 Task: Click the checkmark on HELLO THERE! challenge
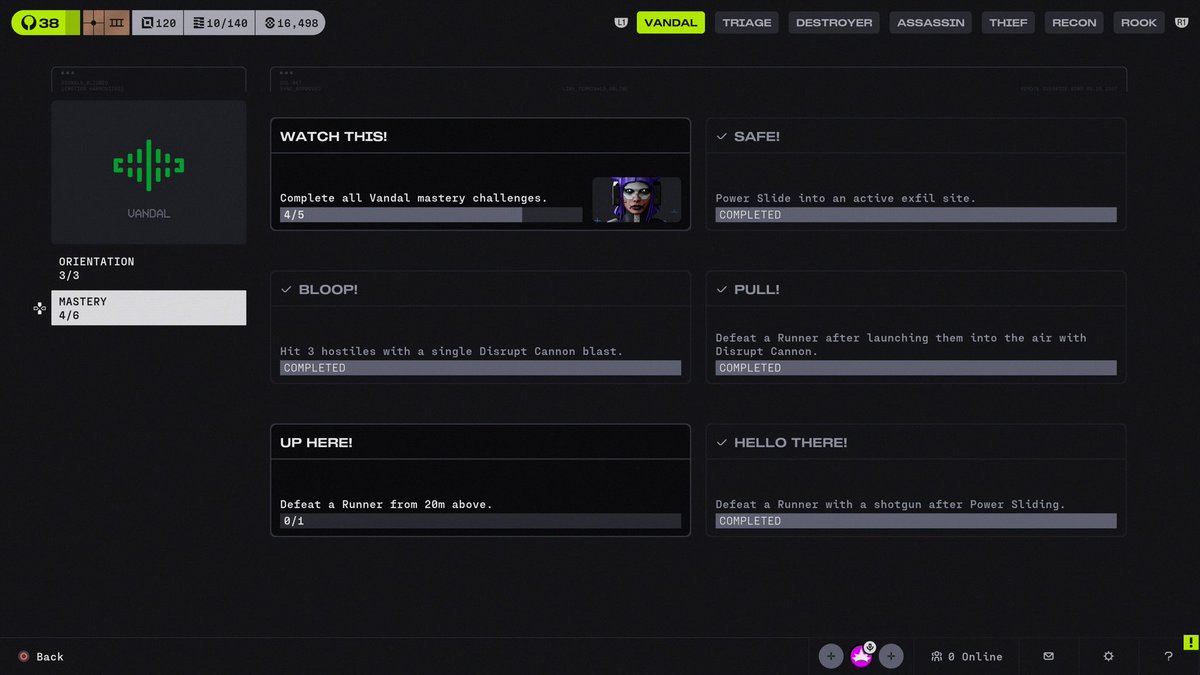coord(722,442)
